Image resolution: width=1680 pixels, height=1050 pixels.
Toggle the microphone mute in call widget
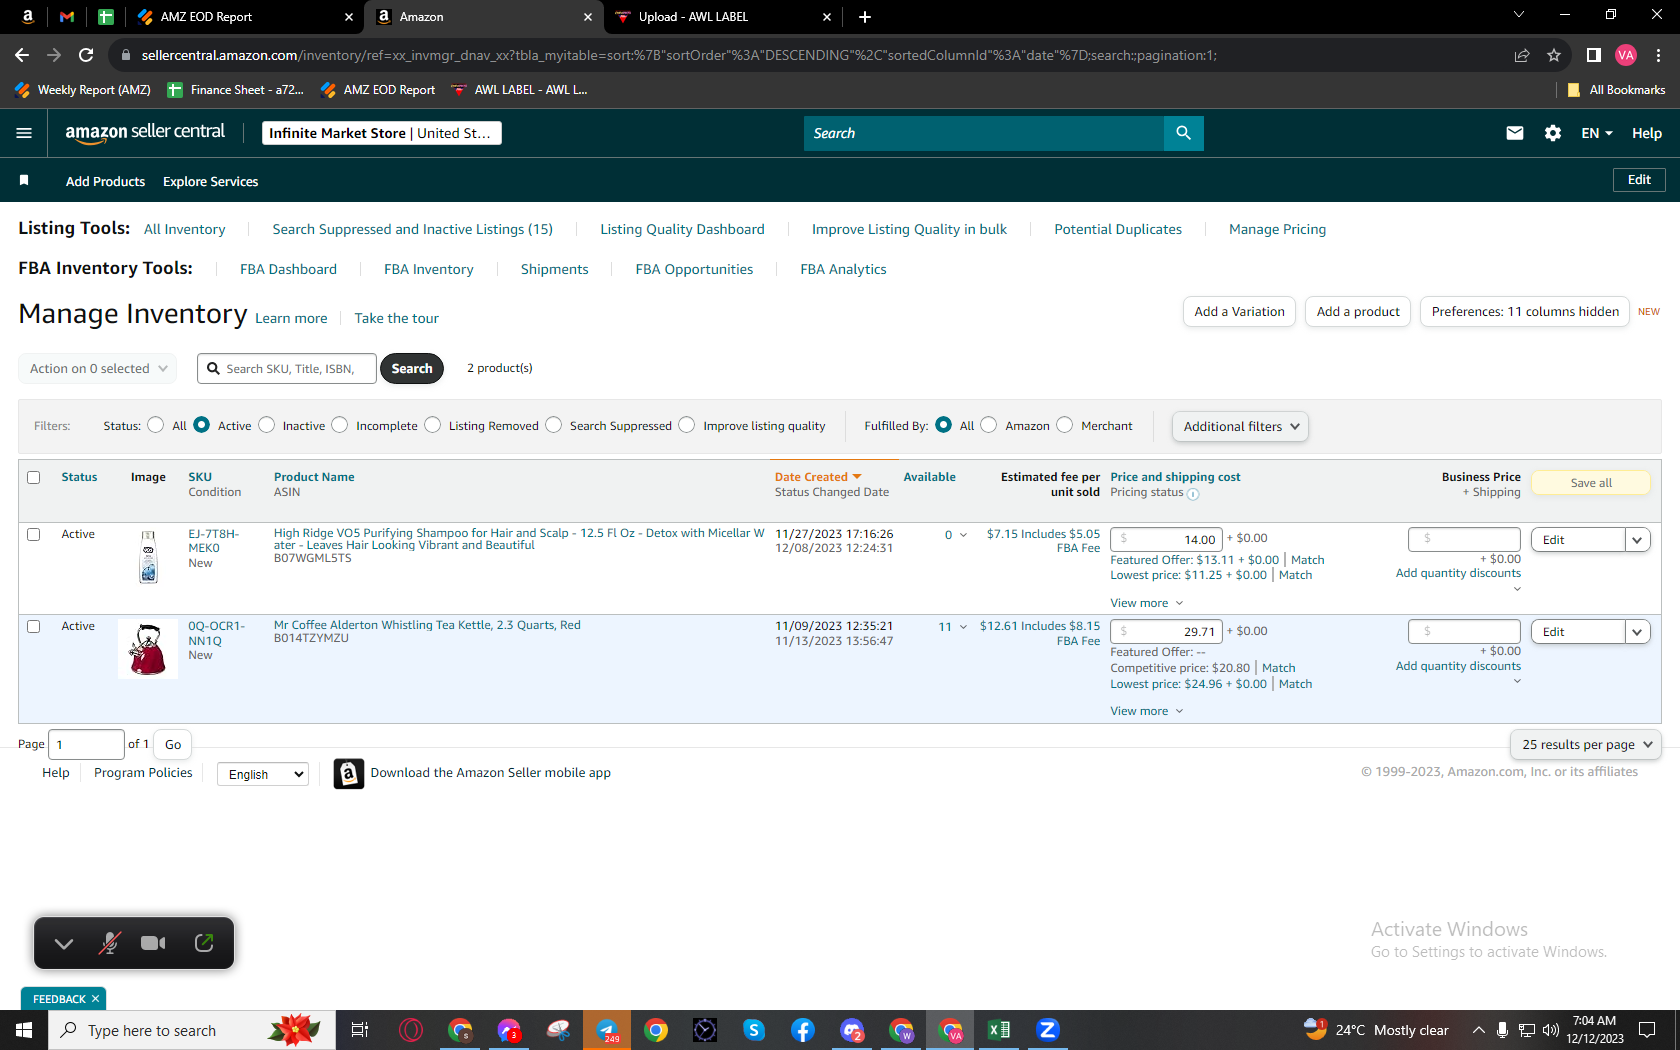tap(110, 943)
